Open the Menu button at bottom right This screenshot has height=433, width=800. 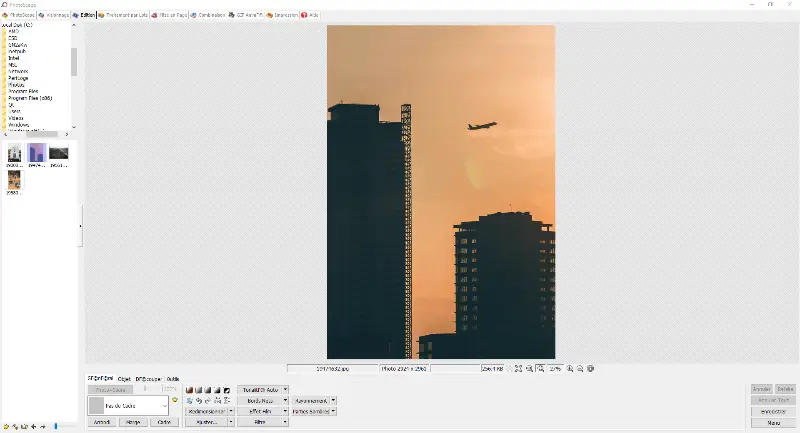[x=773, y=422]
